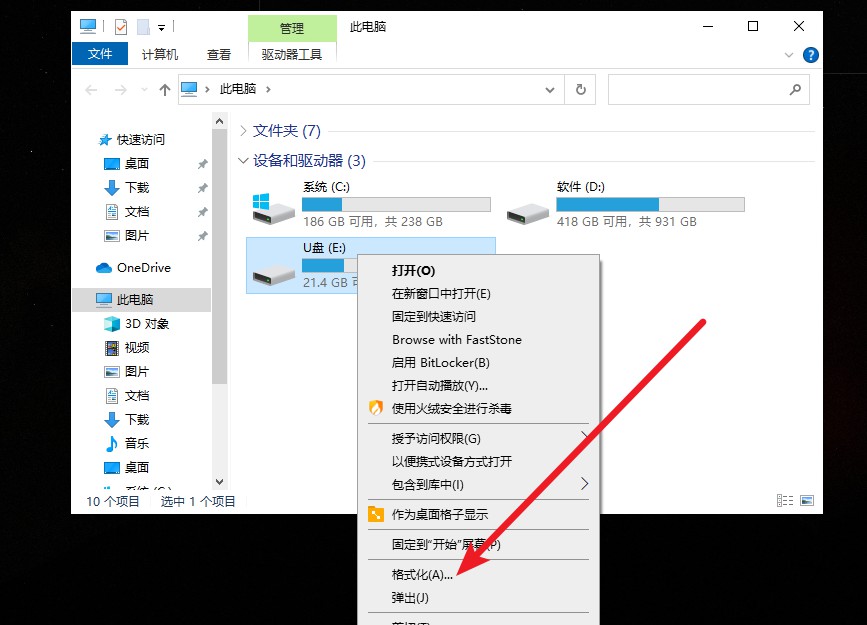Choose 打开(O) from the context menu
Viewport: 867px width, 625px height.
(478, 270)
